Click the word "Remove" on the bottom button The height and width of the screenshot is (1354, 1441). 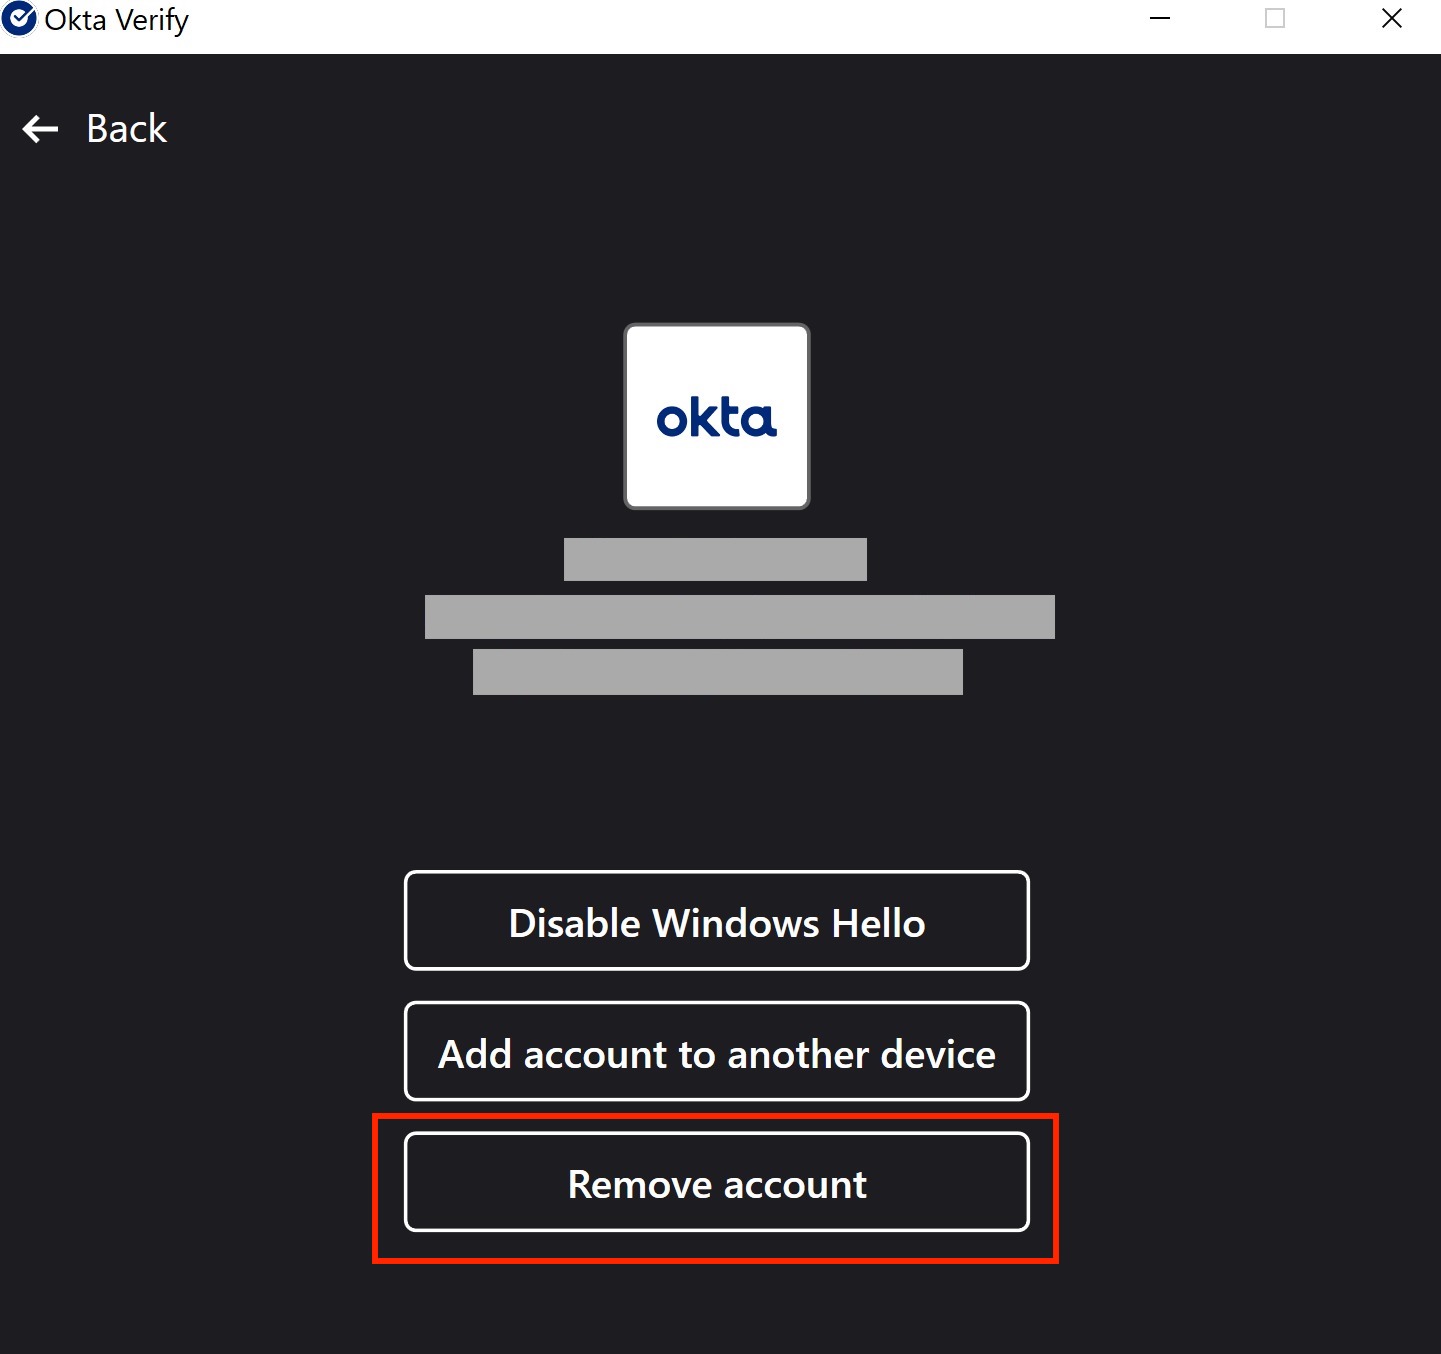pyautogui.click(x=640, y=1185)
